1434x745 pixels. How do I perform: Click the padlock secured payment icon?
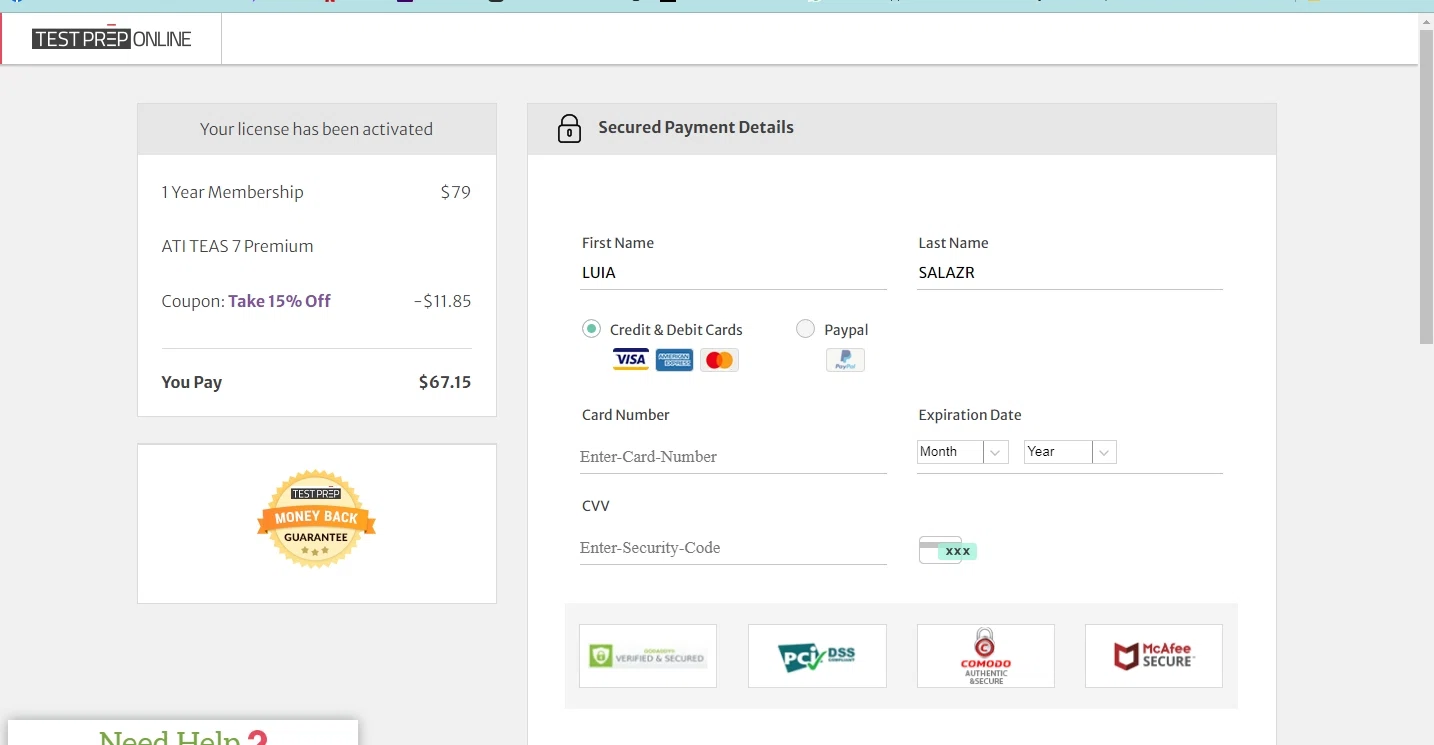click(x=569, y=129)
